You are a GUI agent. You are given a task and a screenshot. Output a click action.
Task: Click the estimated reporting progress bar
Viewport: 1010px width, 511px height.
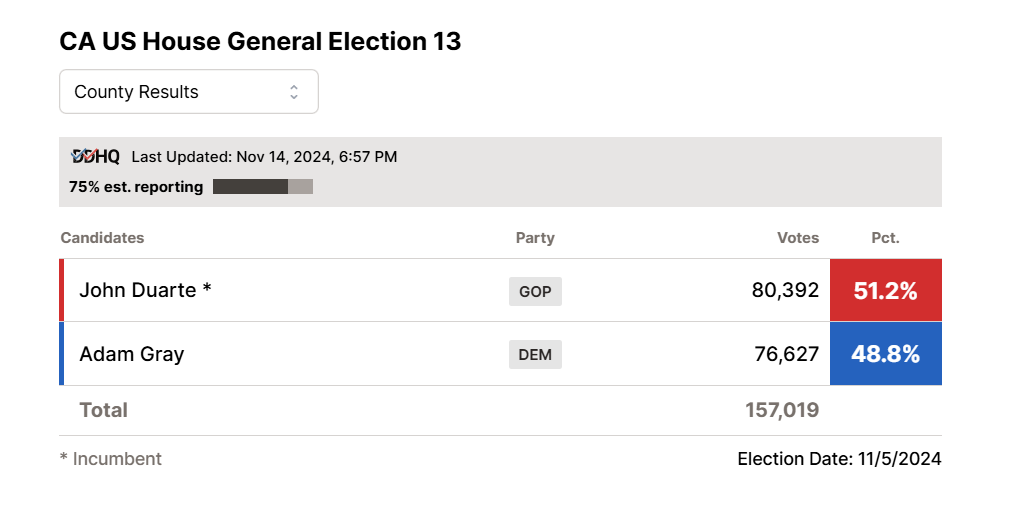[x=263, y=186]
